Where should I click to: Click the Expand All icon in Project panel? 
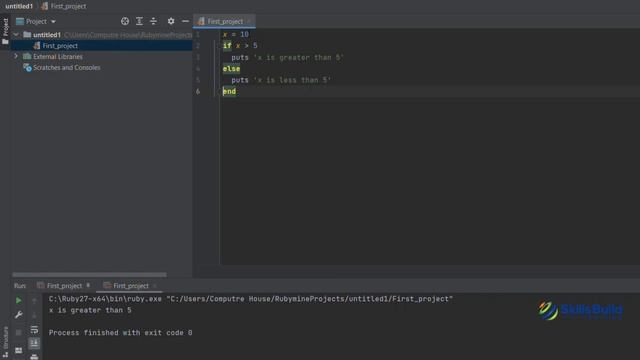[x=139, y=21]
